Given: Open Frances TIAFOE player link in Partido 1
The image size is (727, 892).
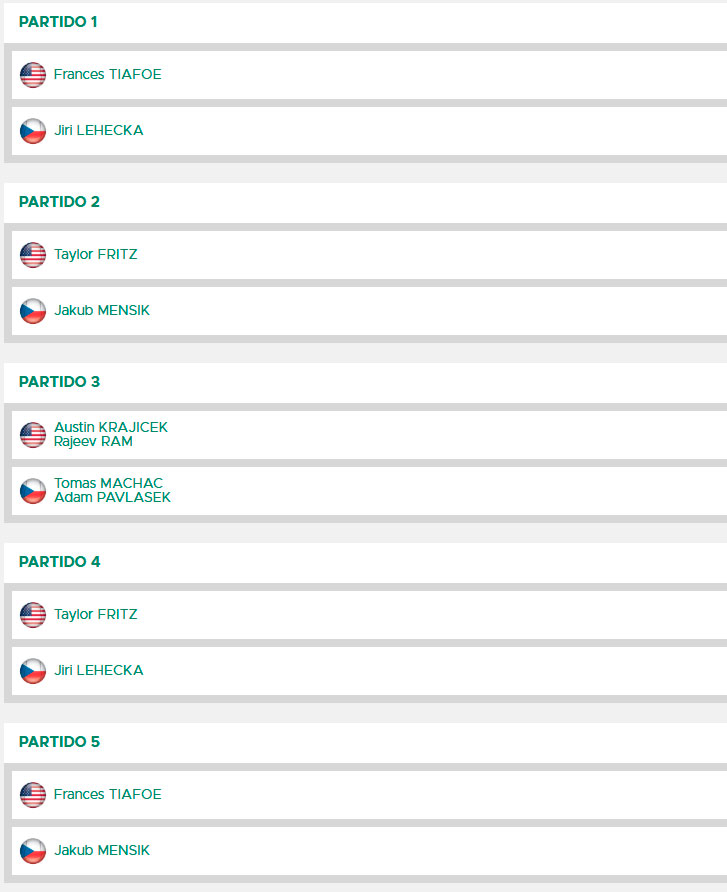Looking at the screenshot, I should (x=108, y=75).
